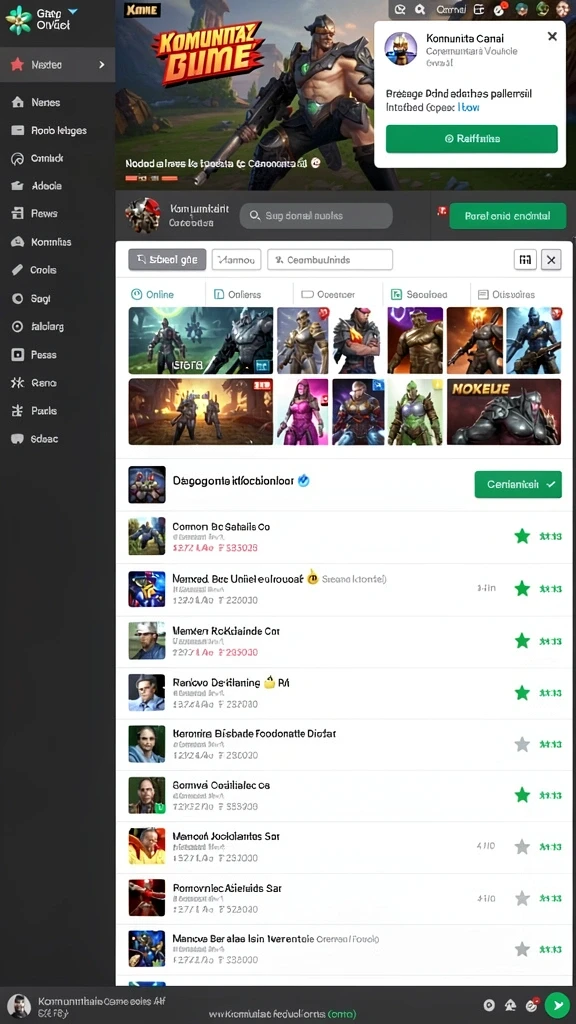Click the green Cenlanicit button
Screen dimensions: 576x1024
518,485
